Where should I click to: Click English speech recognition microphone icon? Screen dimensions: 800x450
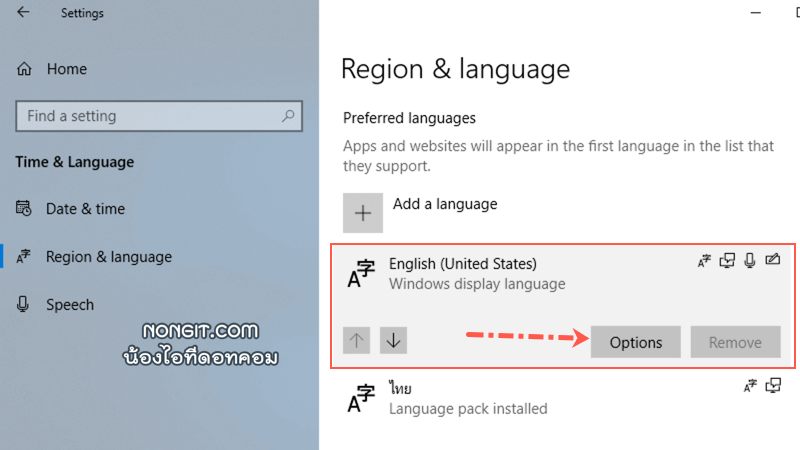click(x=749, y=261)
